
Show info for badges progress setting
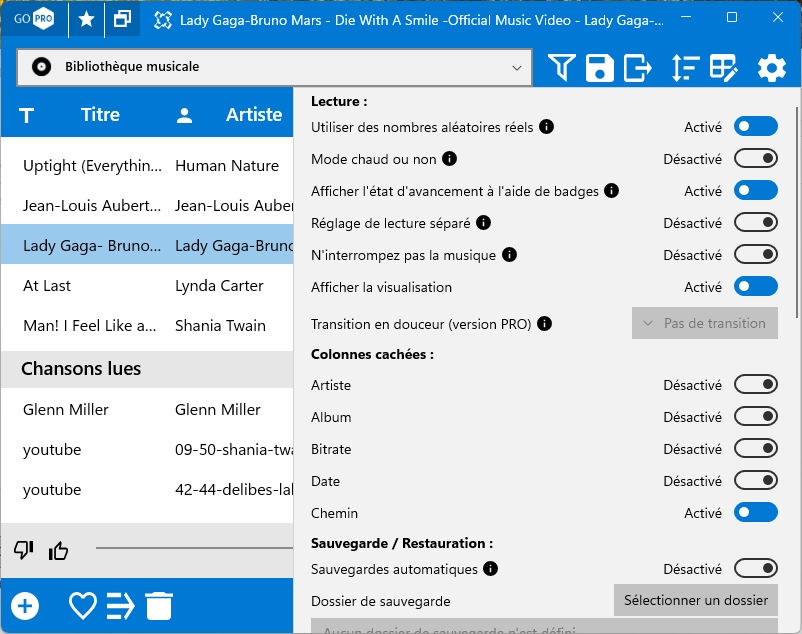coord(611,190)
